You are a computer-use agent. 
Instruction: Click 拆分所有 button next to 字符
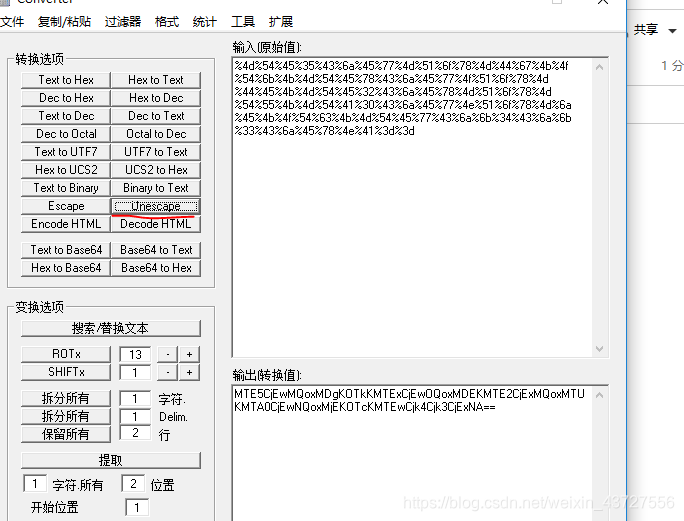pos(66,398)
